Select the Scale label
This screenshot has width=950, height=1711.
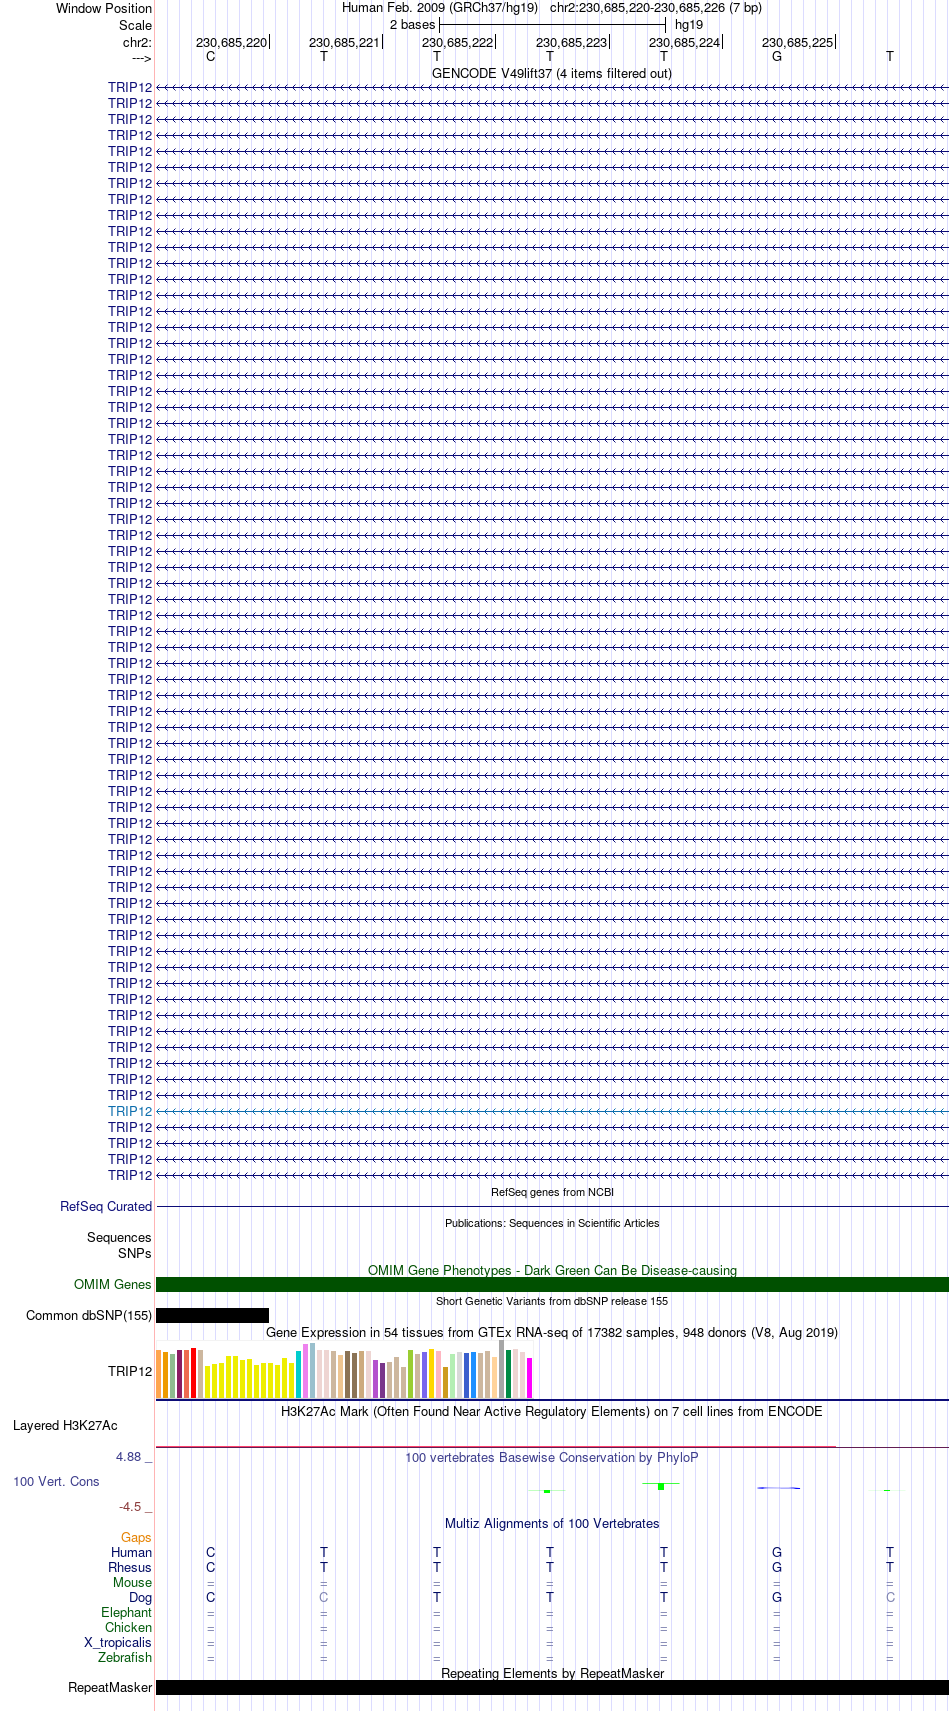pyautogui.click(x=135, y=25)
